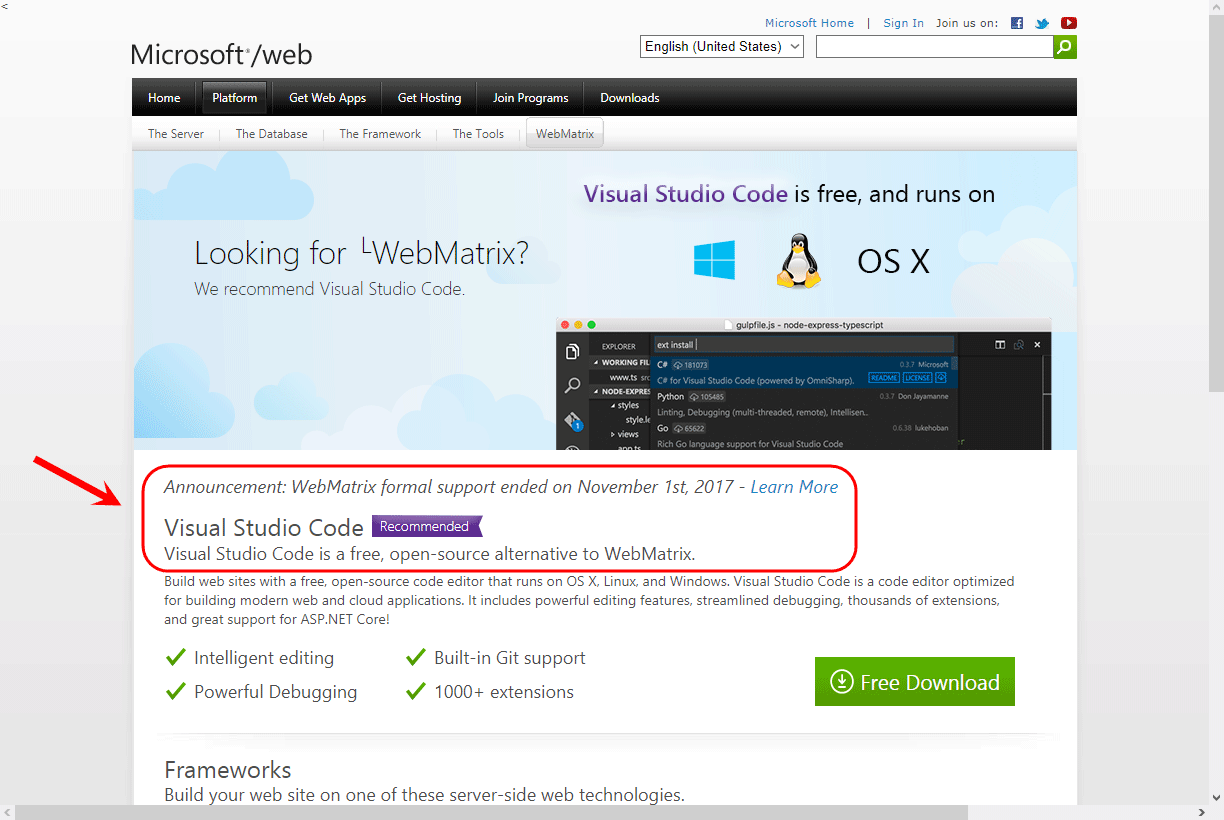1224x820 pixels.
Task: Click the Visual Studio Code banner heading
Action: (x=686, y=194)
